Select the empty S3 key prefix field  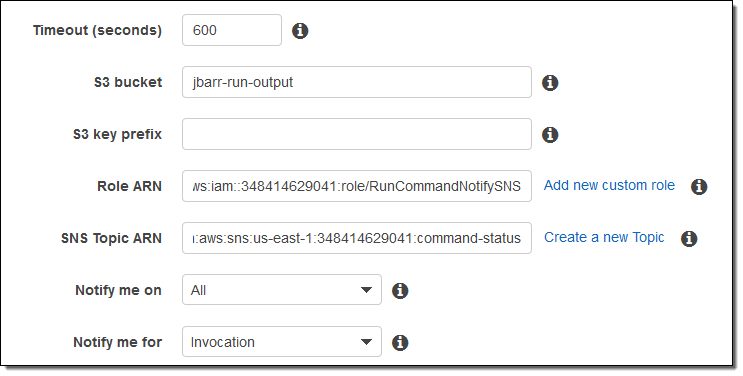tap(357, 134)
